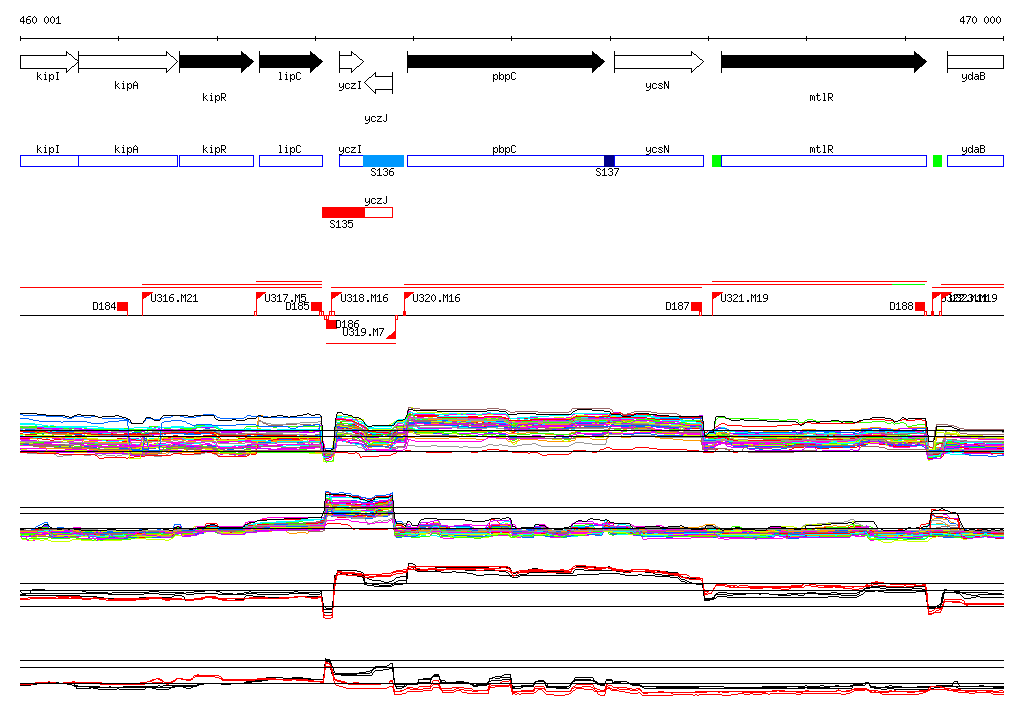Click the blue-outlined kipI annotation box
Viewport: 1024px width, 714px height.
pos(49,161)
